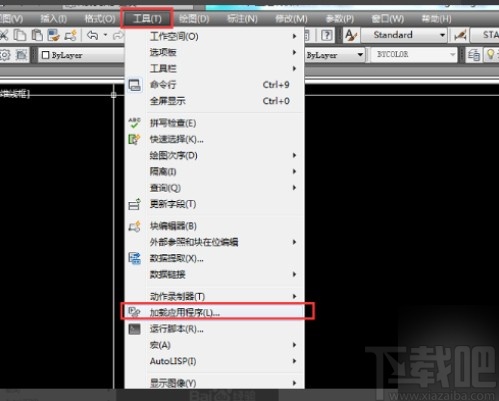Expand the 工具栏 submenu
Image resolution: width=499 pixels, height=401 pixels.
pos(214,68)
